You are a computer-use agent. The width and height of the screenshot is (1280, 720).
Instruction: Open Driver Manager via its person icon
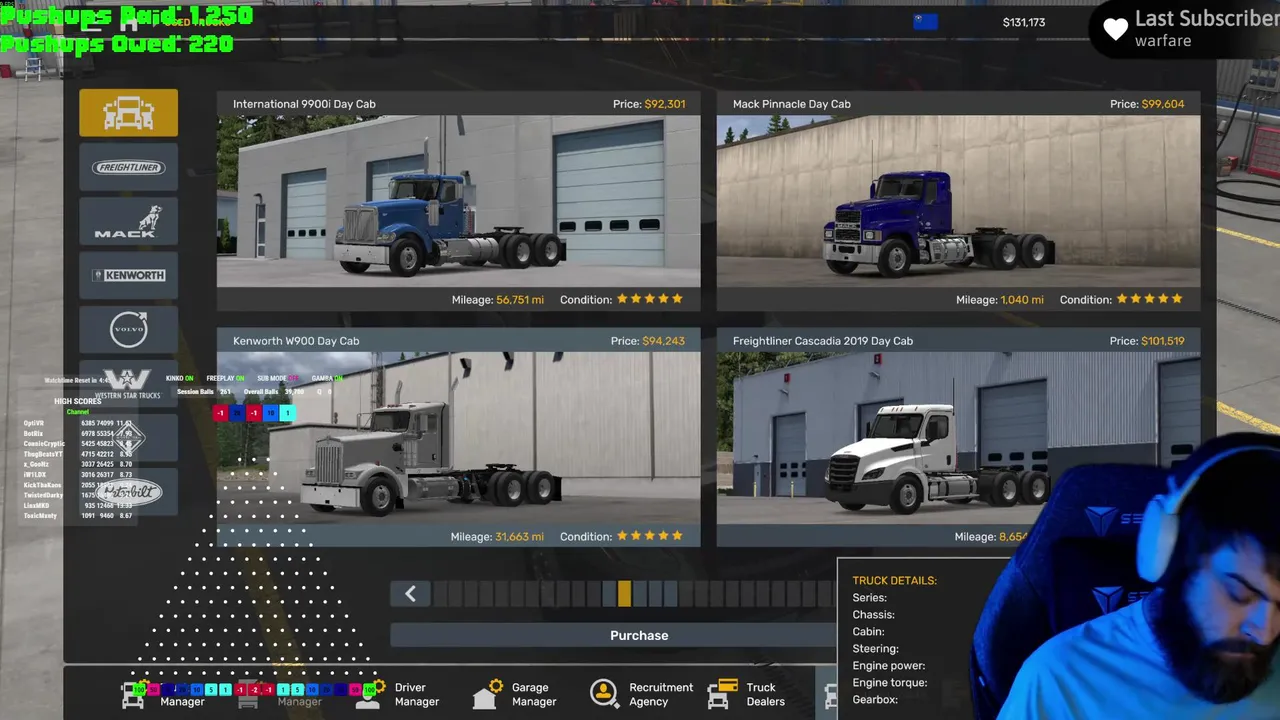coord(368,694)
